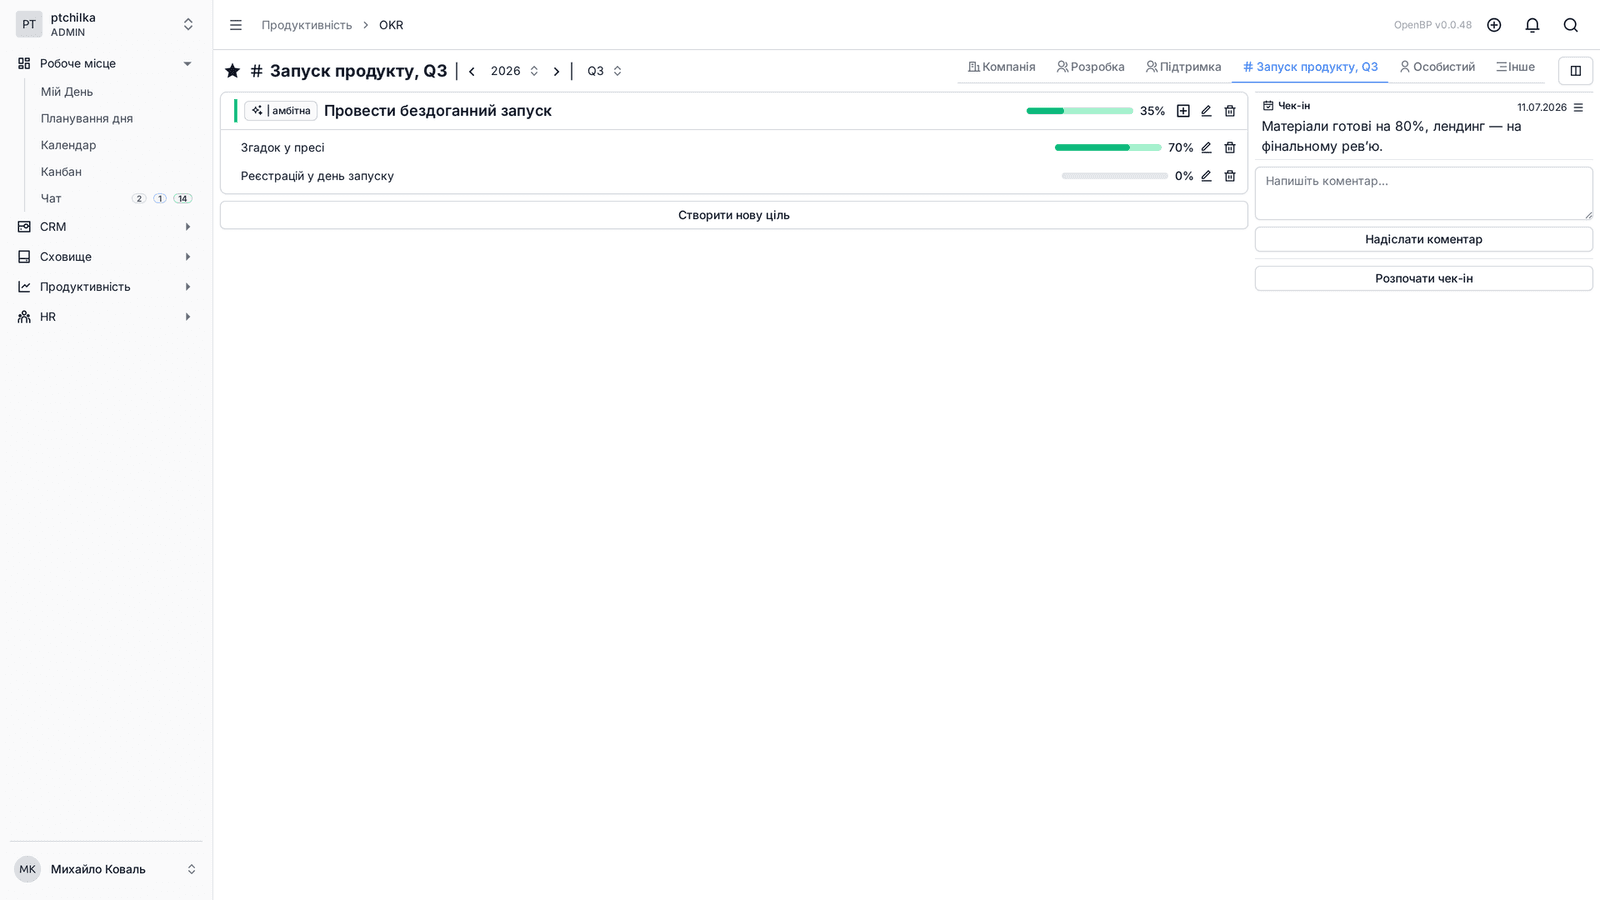The width and height of the screenshot is (1600, 900).
Task: Open the Q3 quarter selector
Action: tap(604, 71)
